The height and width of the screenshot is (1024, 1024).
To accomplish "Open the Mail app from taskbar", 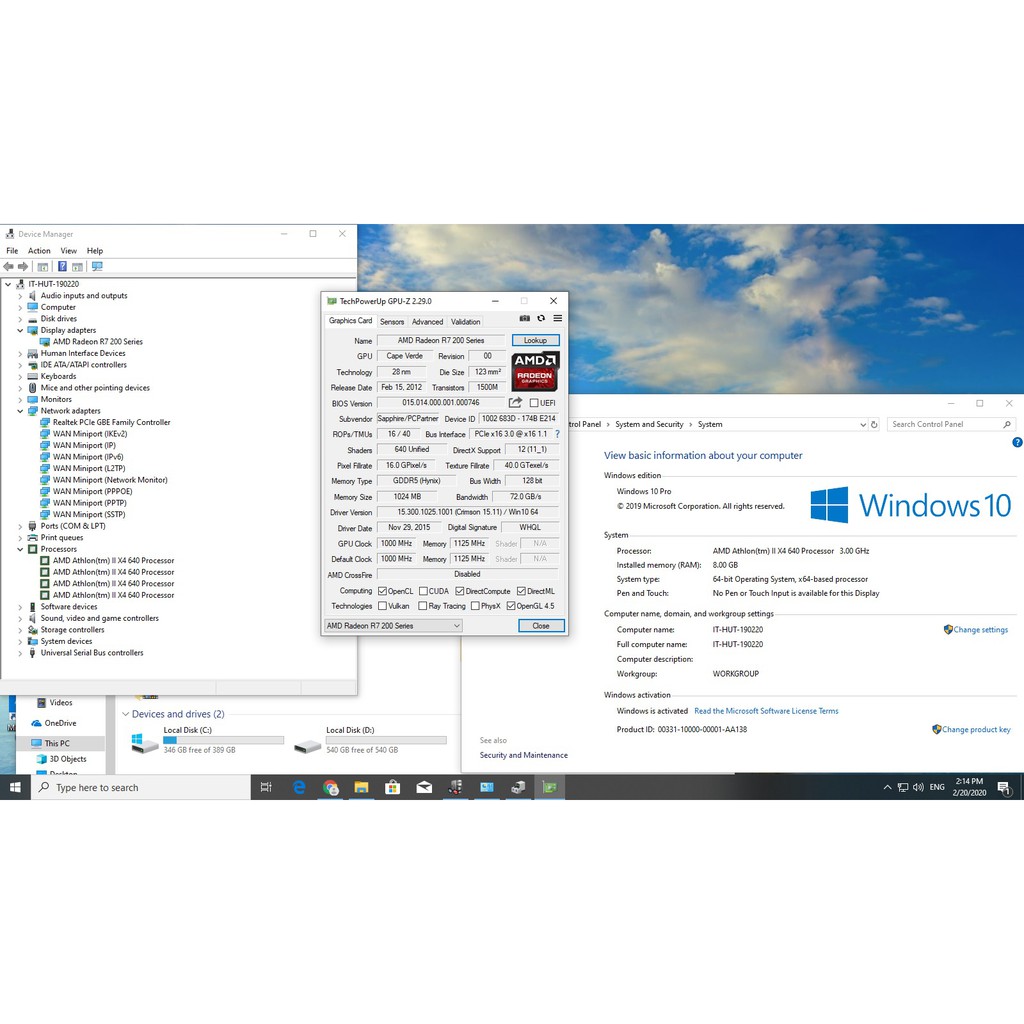I will click(424, 787).
